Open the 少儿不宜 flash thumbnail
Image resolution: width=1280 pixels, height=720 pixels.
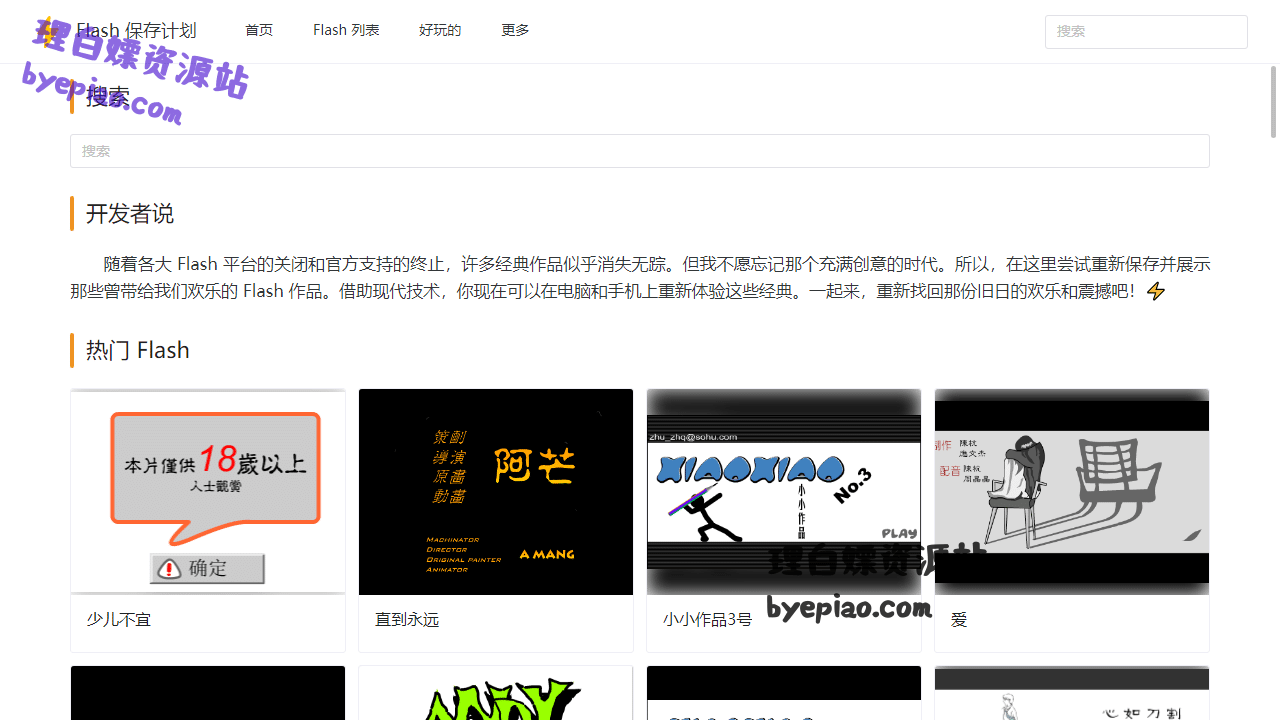pyautogui.click(x=208, y=492)
